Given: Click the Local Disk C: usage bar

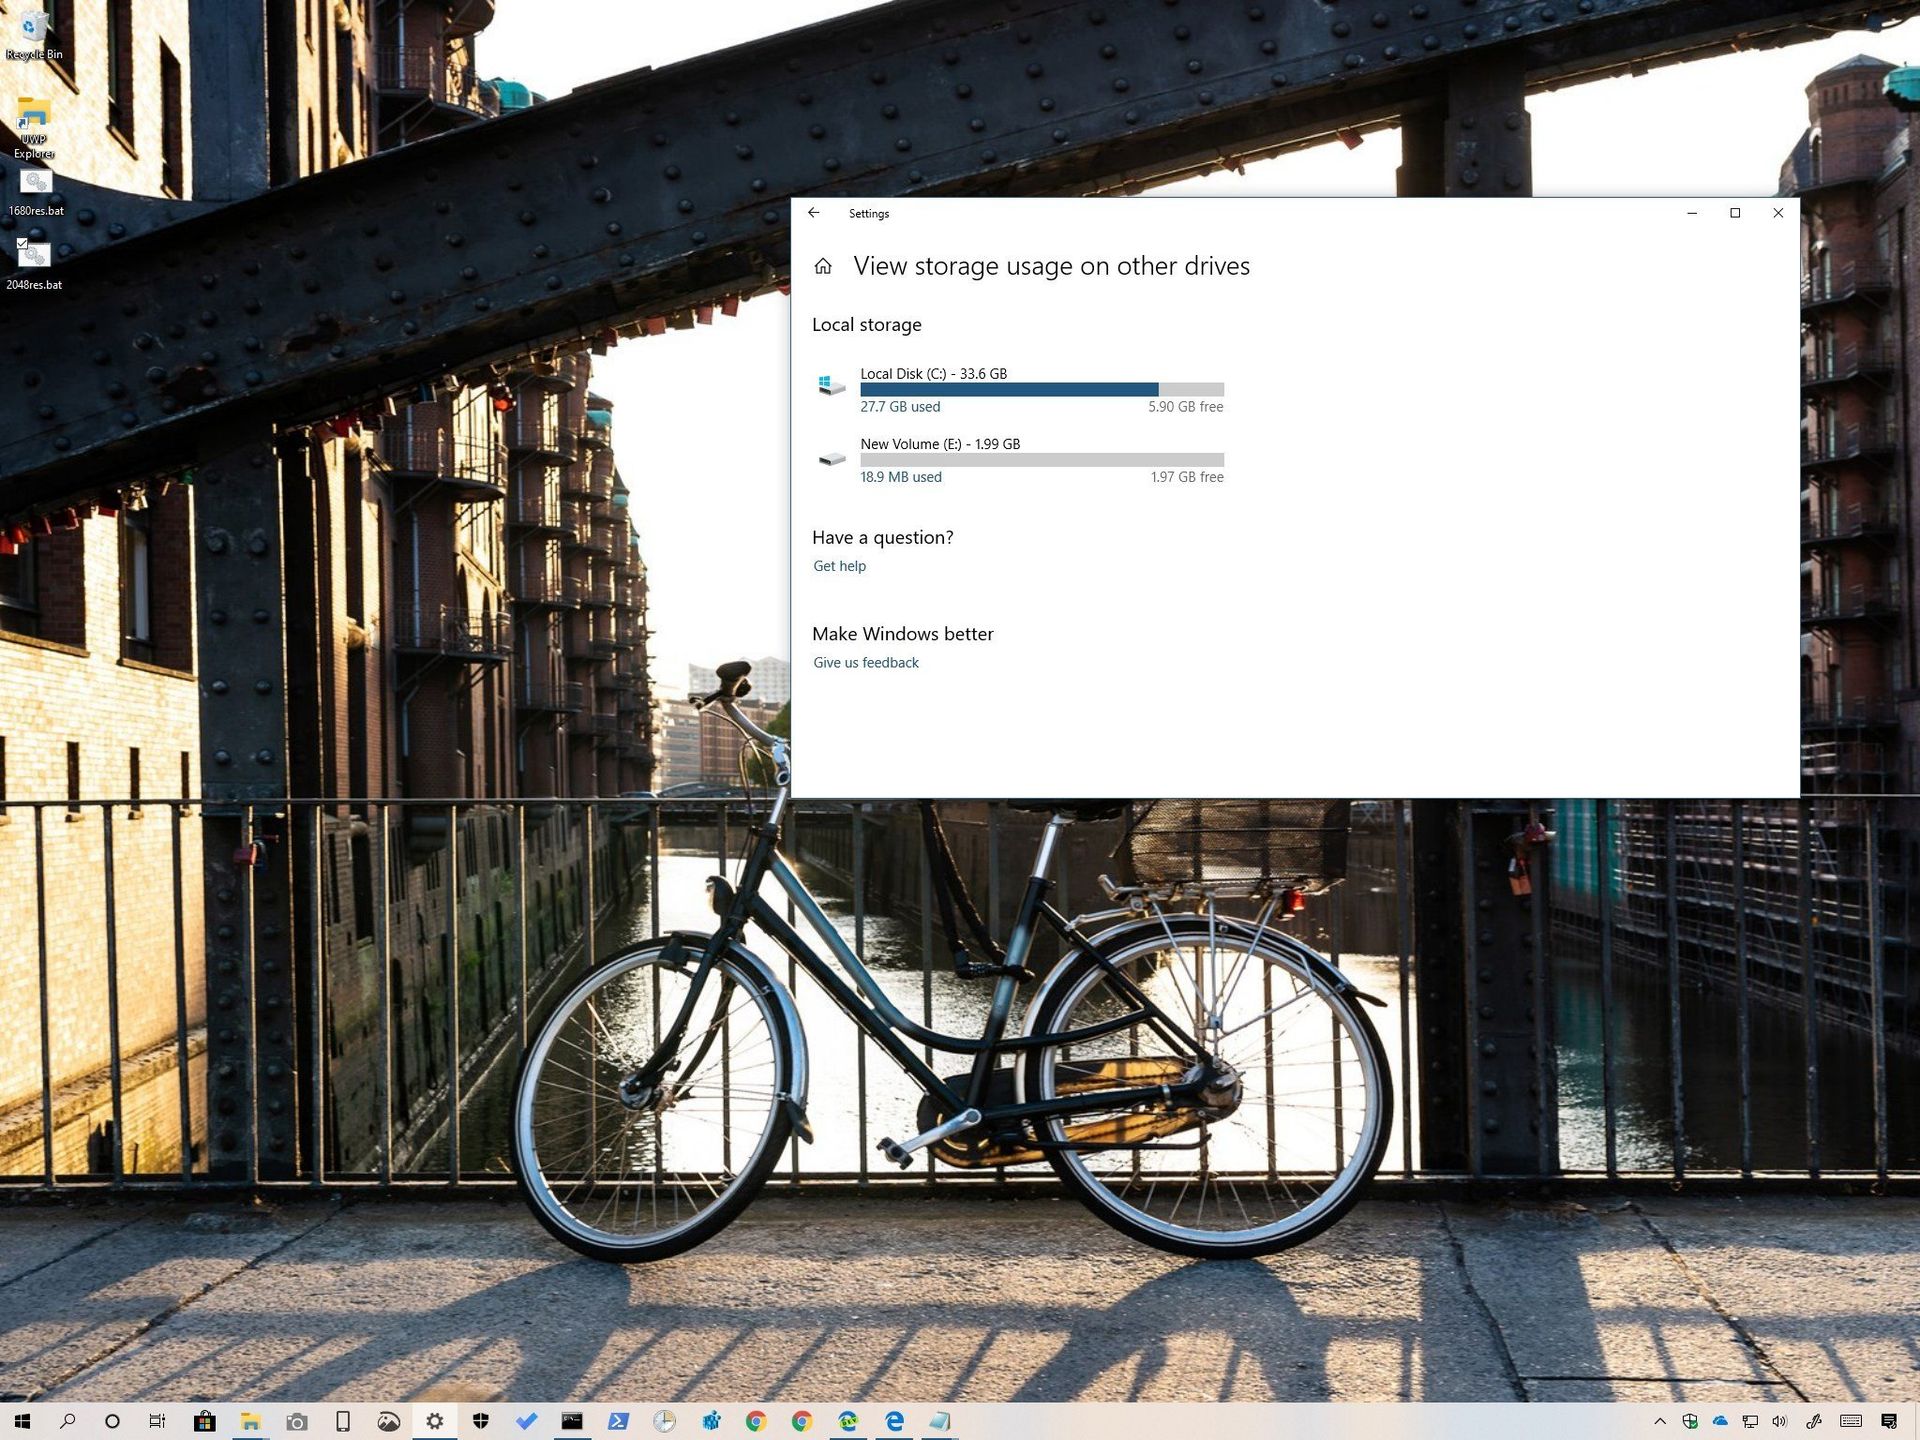Looking at the screenshot, I should (1040, 389).
